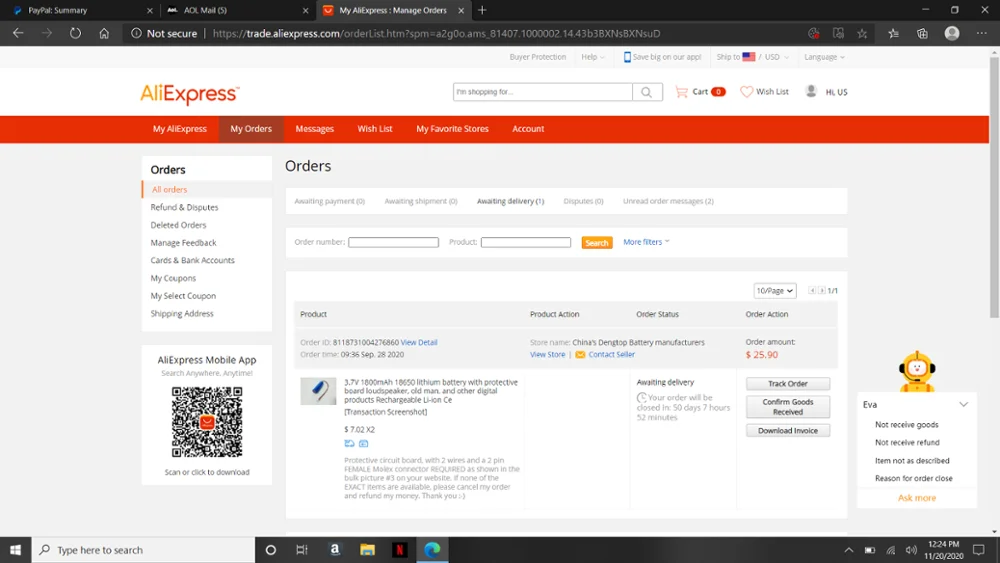Open Refund & Disputes in sidebar
Image resolution: width=1000 pixels, height=563 pixels.
(184, 207)
